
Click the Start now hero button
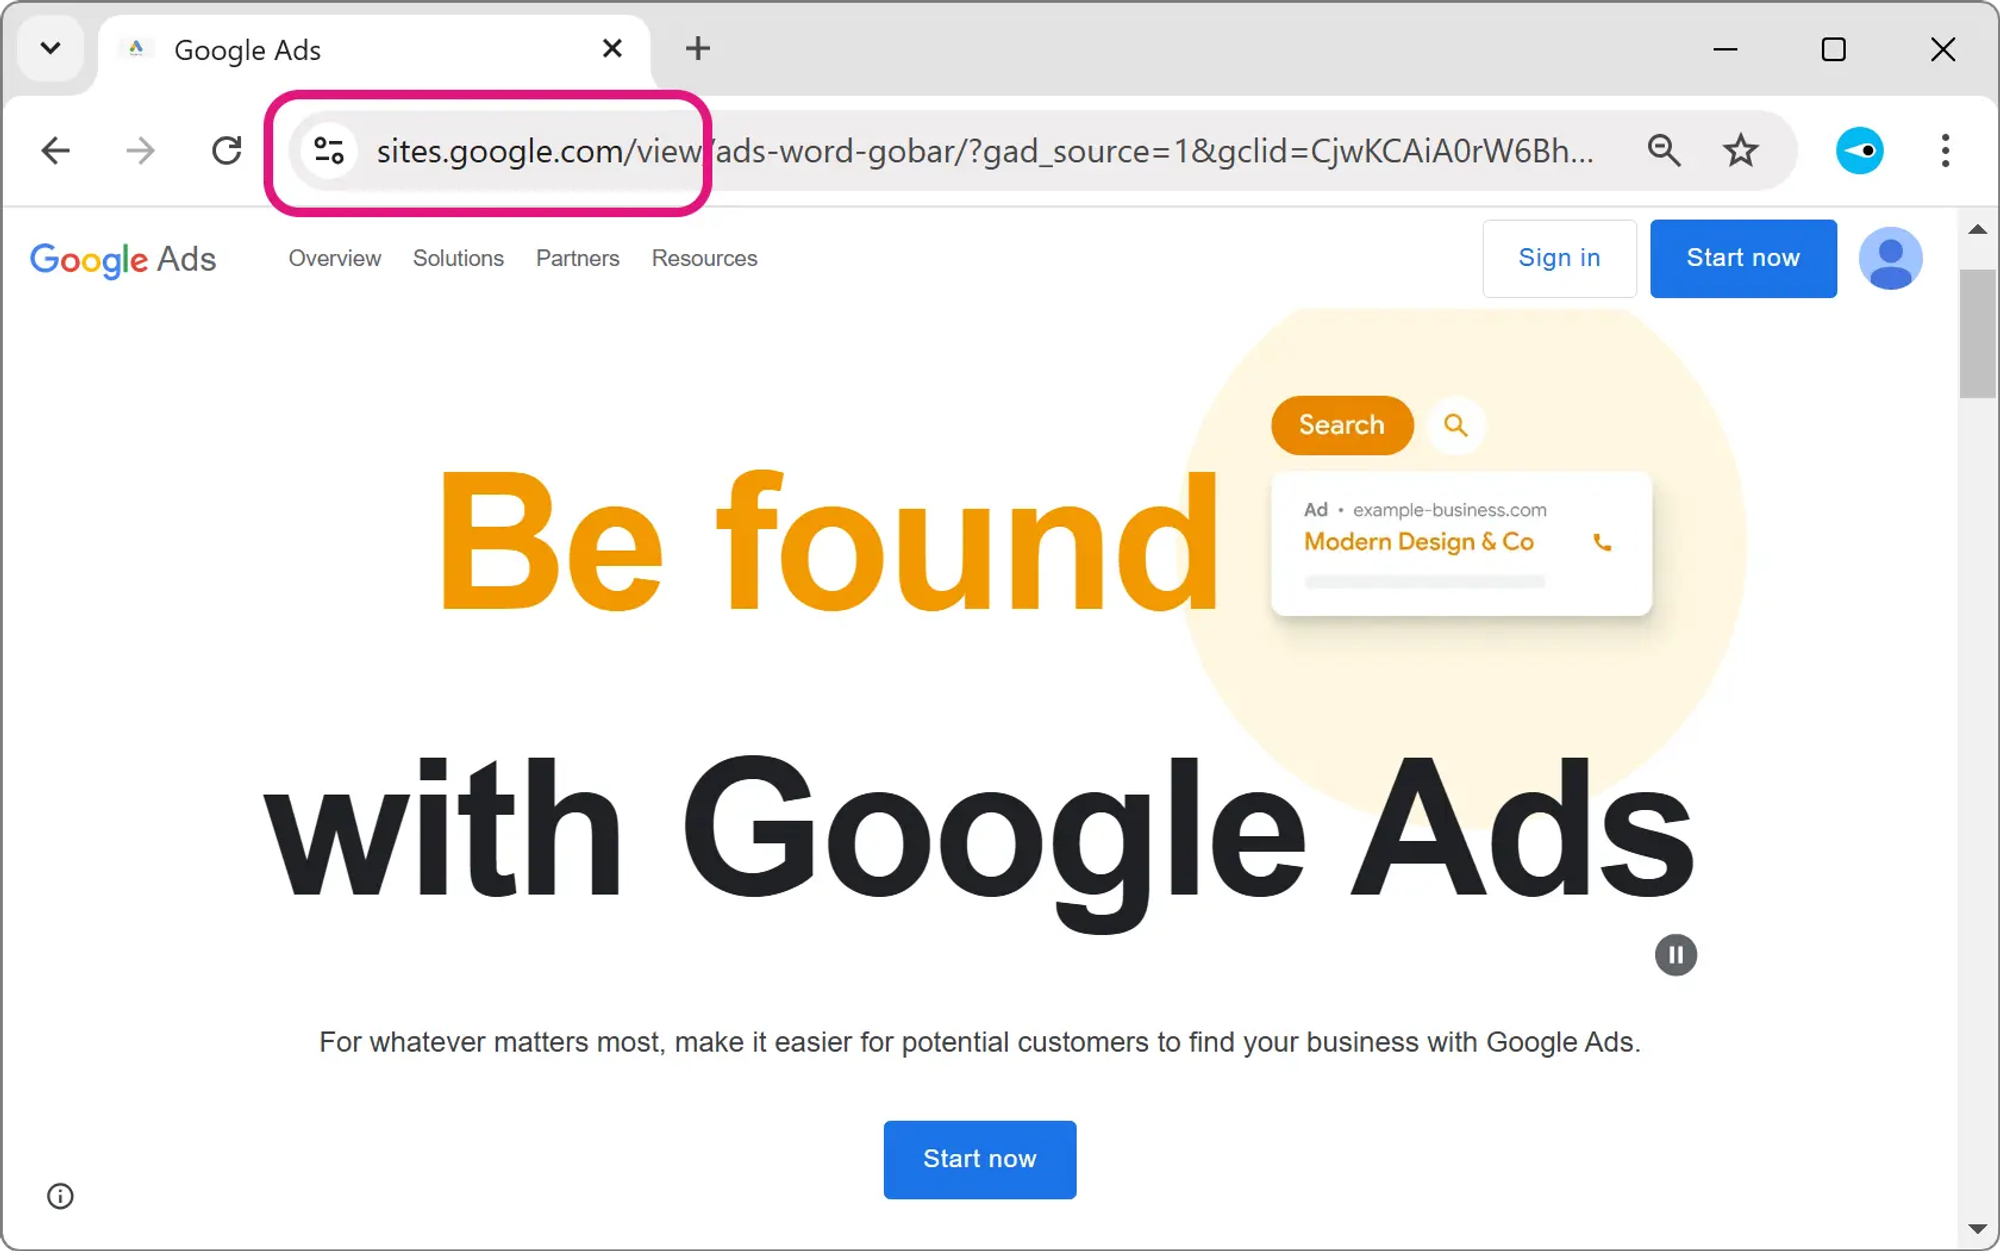pyautogui.click(x=980, y=1159)
